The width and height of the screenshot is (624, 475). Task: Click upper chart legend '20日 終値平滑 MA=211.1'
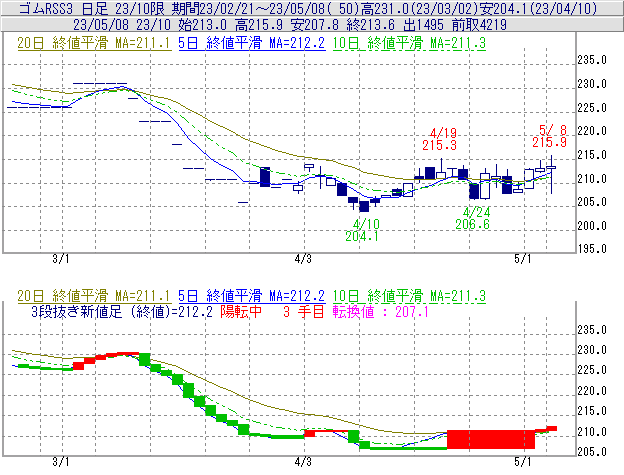pyautogui.click(x=94, y=43)
